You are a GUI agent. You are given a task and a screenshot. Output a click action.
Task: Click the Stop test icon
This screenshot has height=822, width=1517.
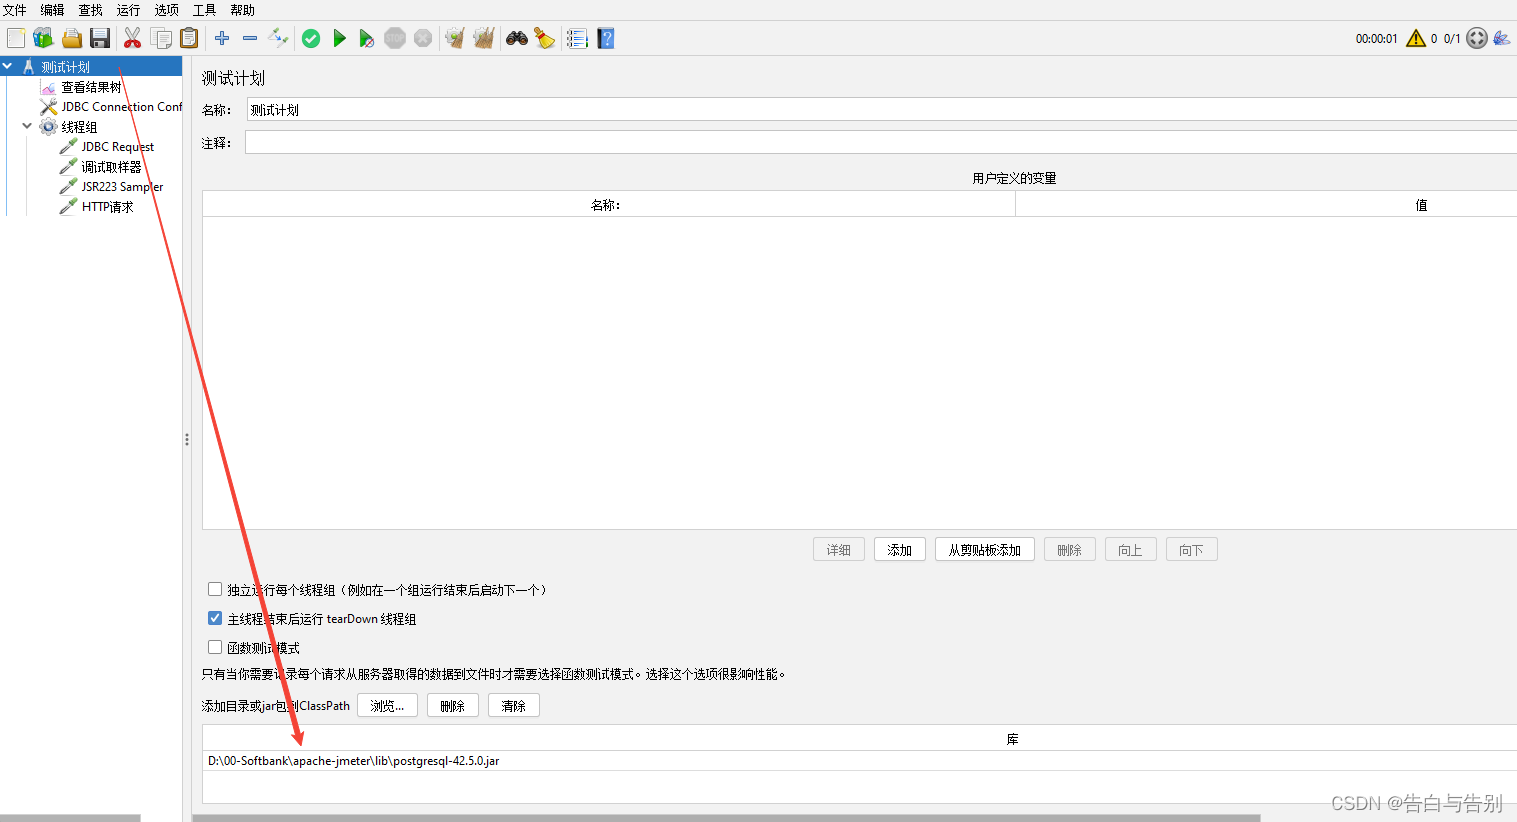pyautogui.click(x=395, y=37)
